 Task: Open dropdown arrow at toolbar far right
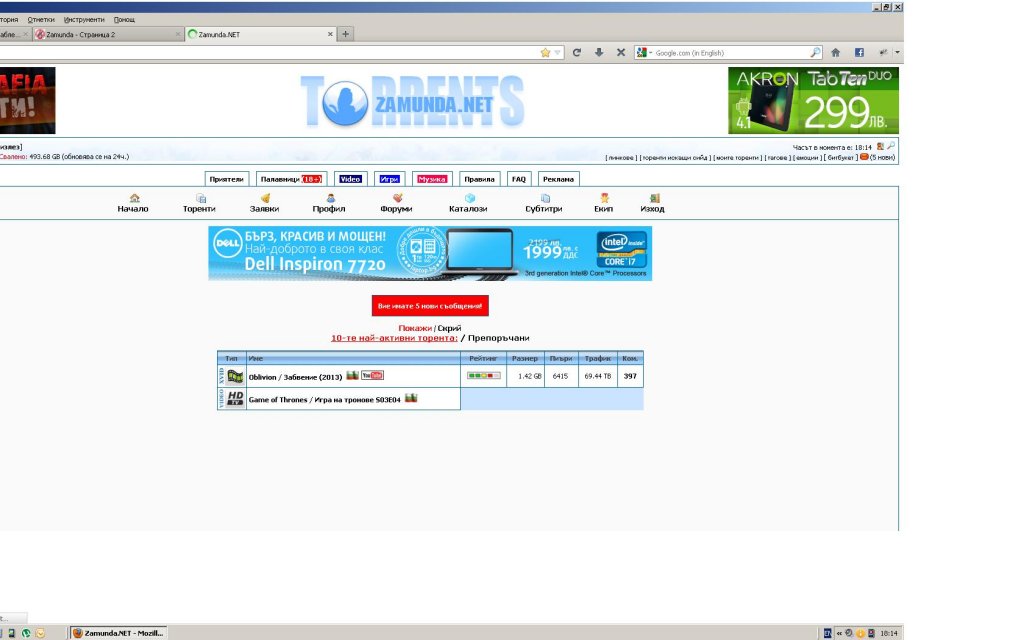(897, 53)
